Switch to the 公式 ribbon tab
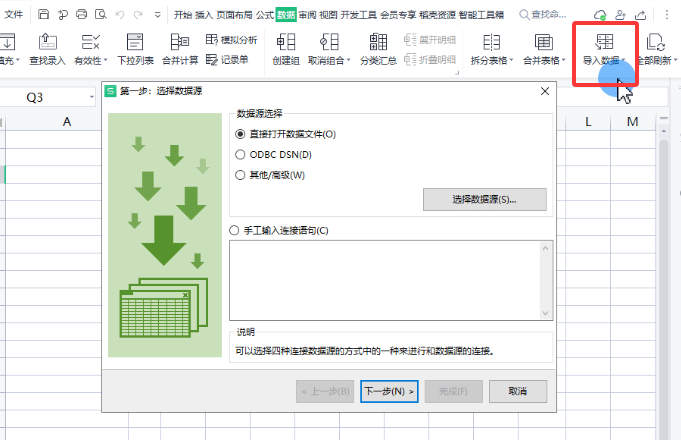Image resolution: width=681 pixels, height=442 pixels. tap(264, 15)
